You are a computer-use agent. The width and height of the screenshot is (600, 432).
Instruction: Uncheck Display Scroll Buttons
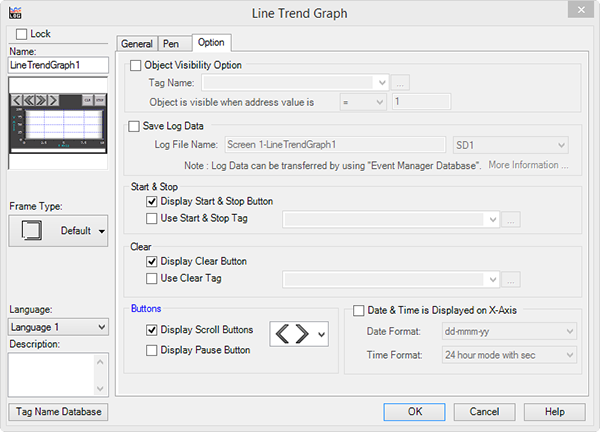(x=152, y=330)
